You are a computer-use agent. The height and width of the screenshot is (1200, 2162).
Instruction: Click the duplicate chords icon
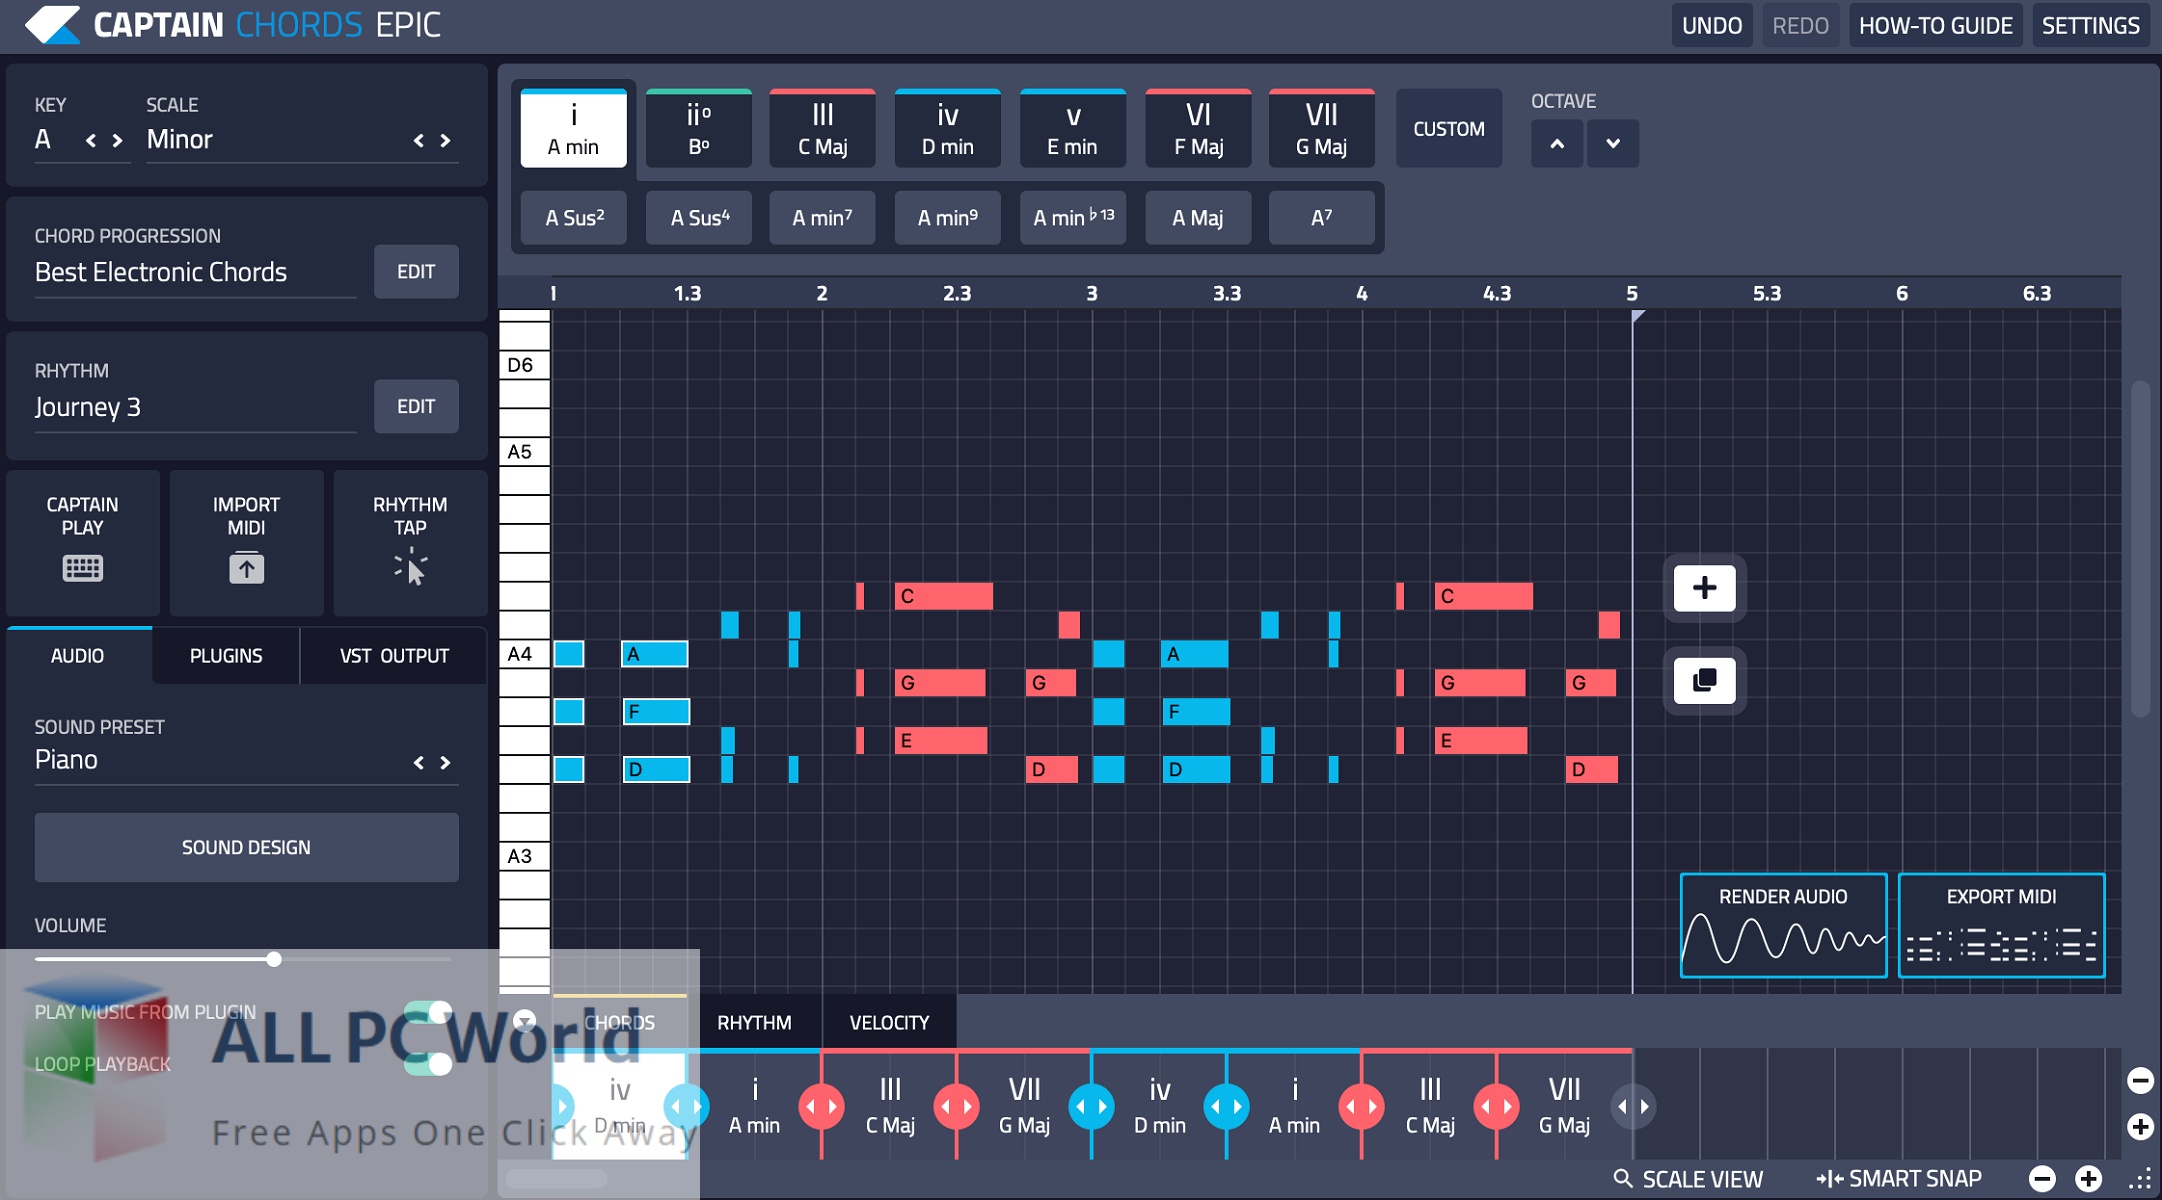1704,680
